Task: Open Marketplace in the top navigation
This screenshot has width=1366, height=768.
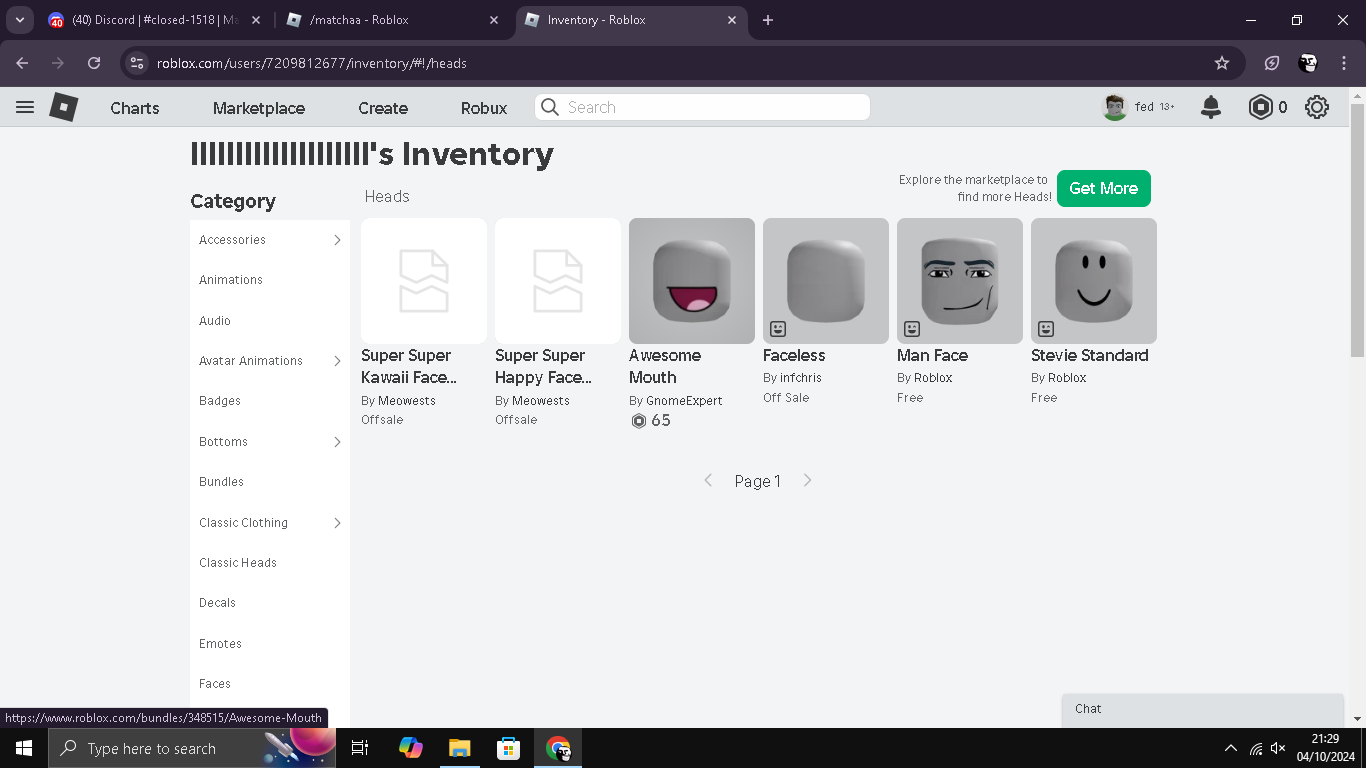Action: (259, 108)
